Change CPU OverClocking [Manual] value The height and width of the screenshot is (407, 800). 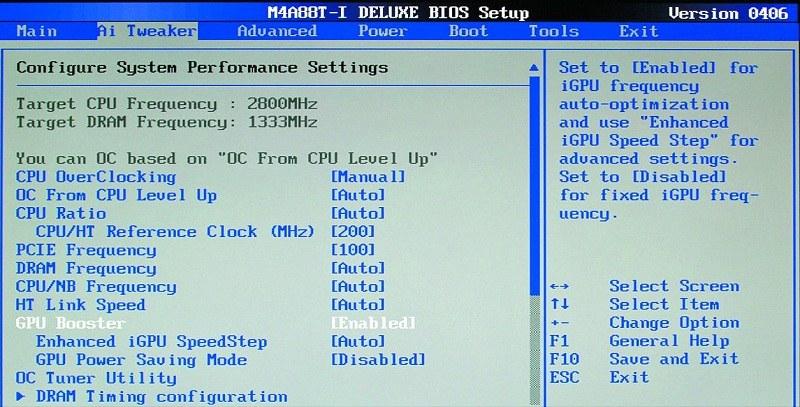pos(368,177)
